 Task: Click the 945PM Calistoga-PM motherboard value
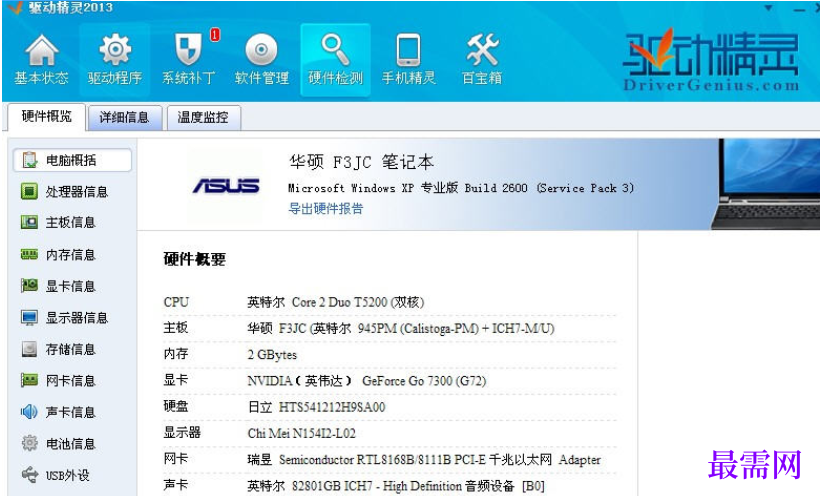(401, 328)
